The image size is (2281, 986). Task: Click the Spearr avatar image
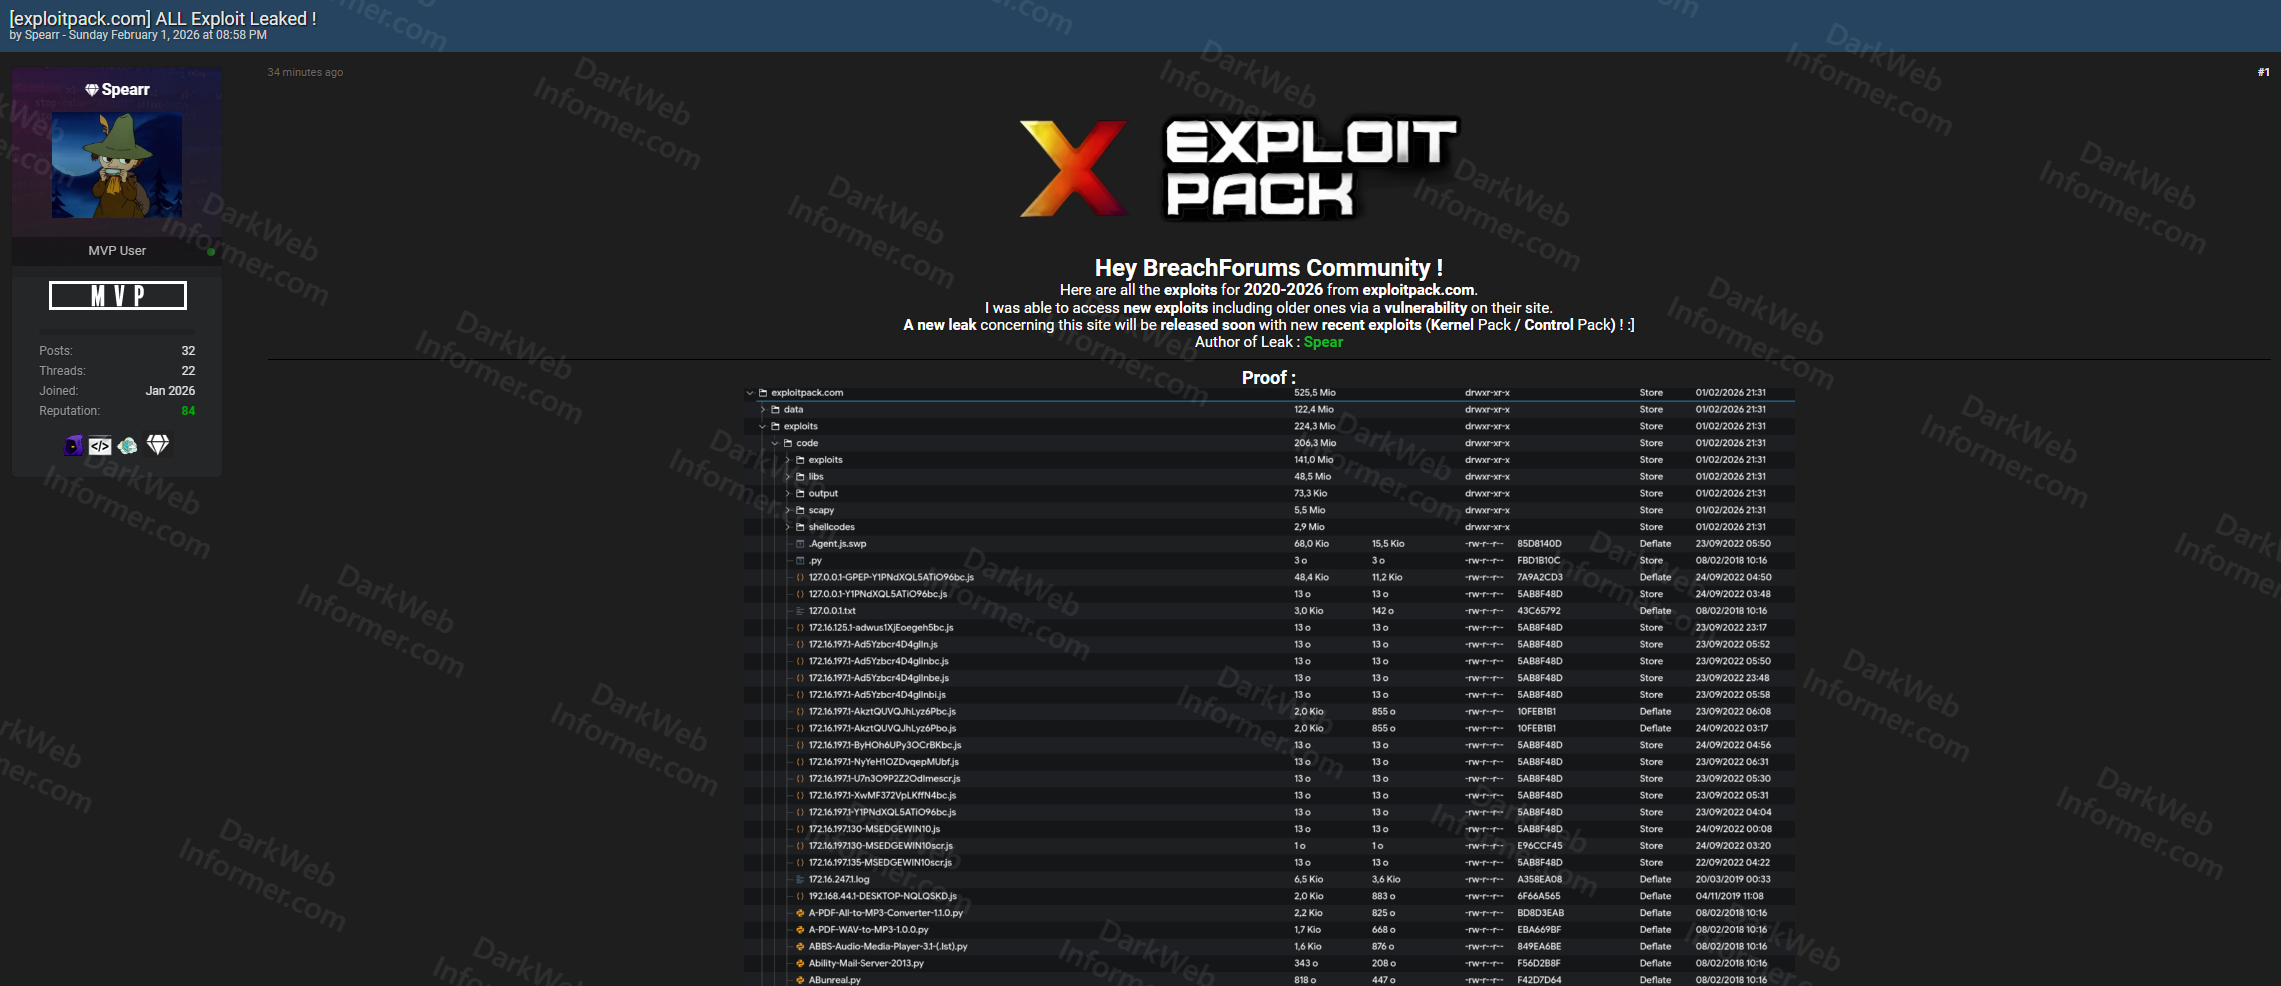pyautogui.click(x=117, y=165)
